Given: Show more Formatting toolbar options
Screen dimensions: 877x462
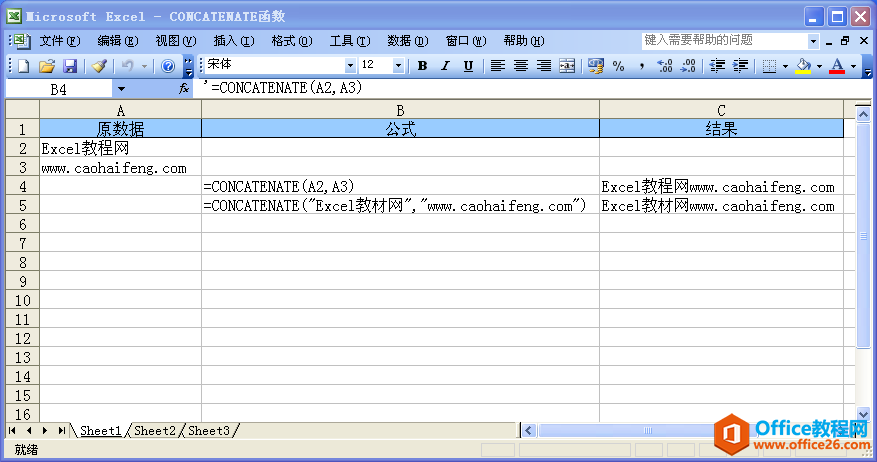Looking at the screenshot, I should 867,67.
